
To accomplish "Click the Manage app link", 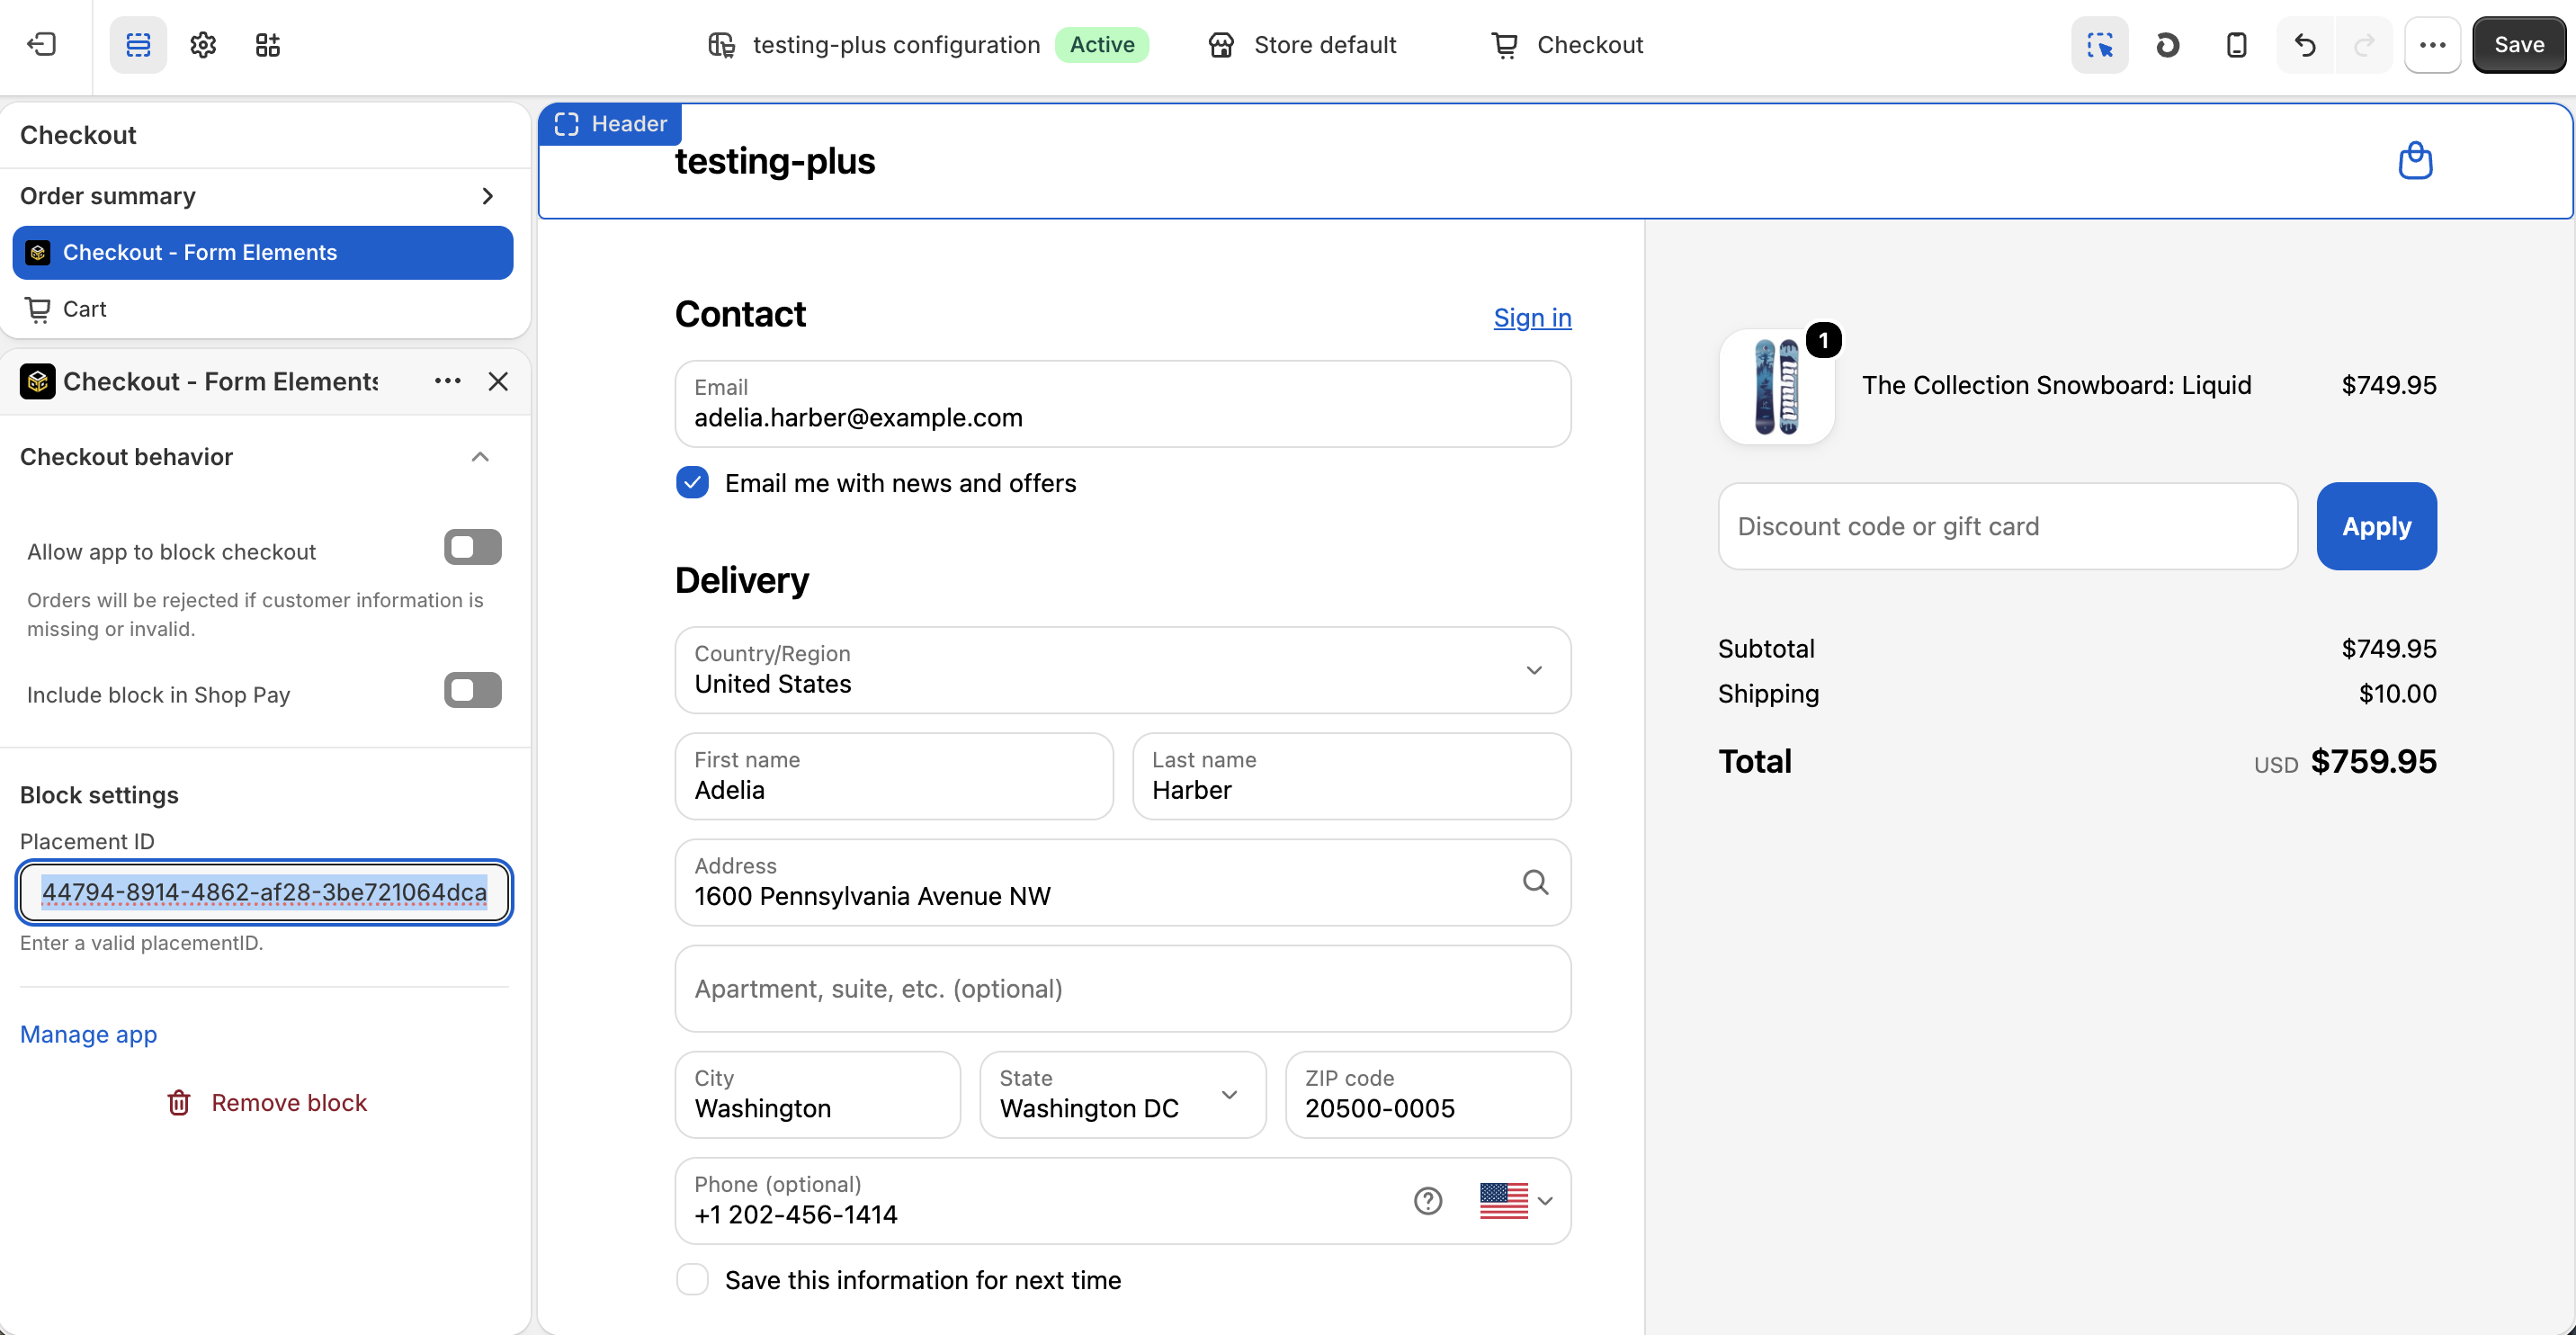I will pyautogui.click(x=88, y=1034).
